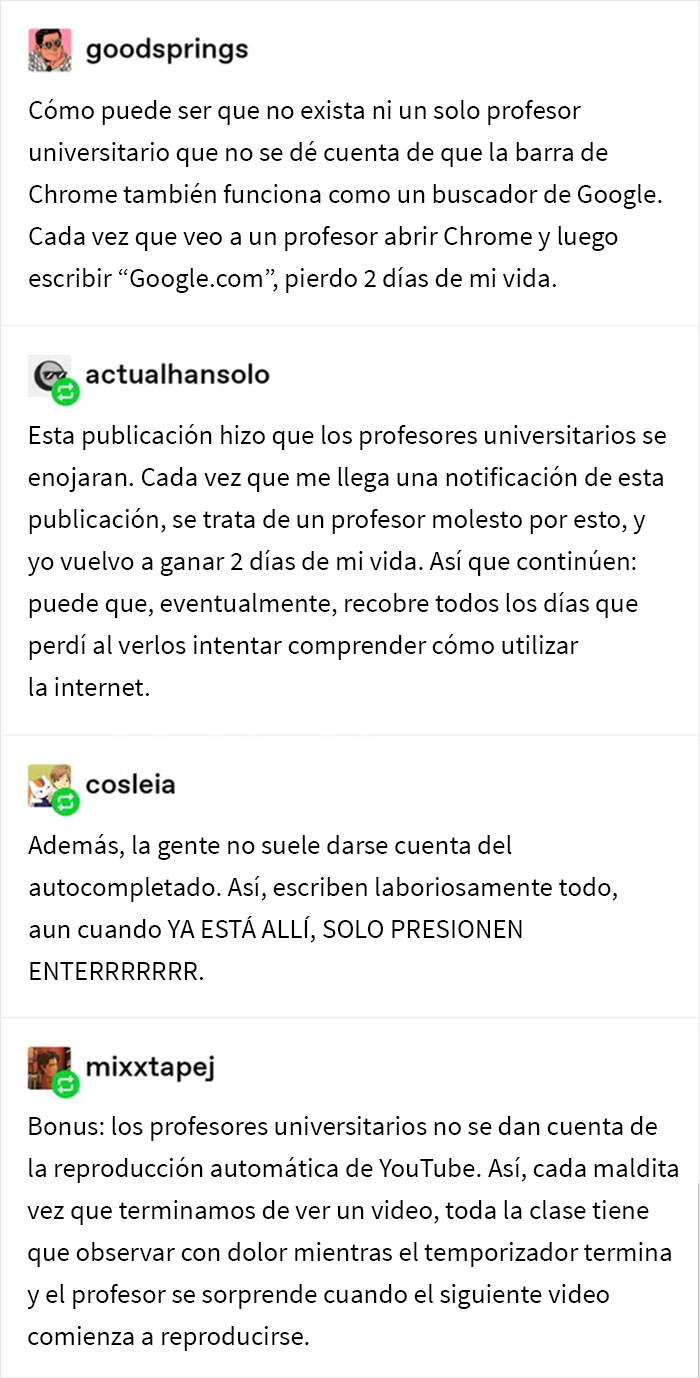Click the post text starting 'Cómo puede ser'
This screenshot has height=1378, width=700.
point(346,195)
